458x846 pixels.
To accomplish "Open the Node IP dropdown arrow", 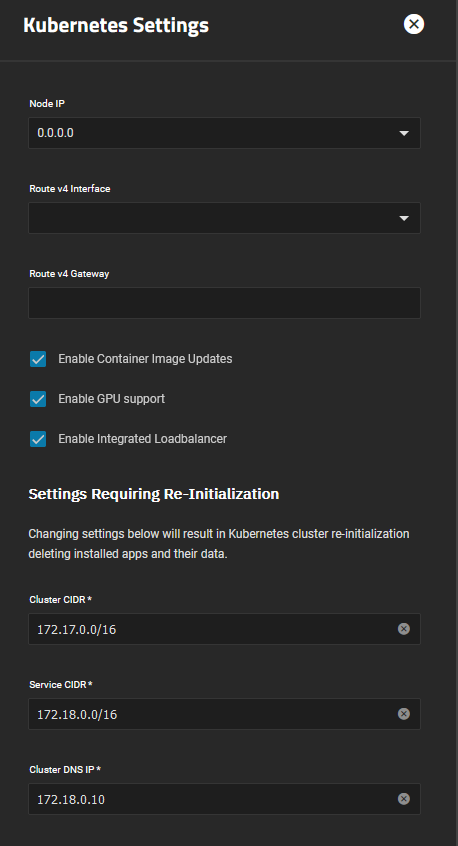I will (x=404, y=133).
